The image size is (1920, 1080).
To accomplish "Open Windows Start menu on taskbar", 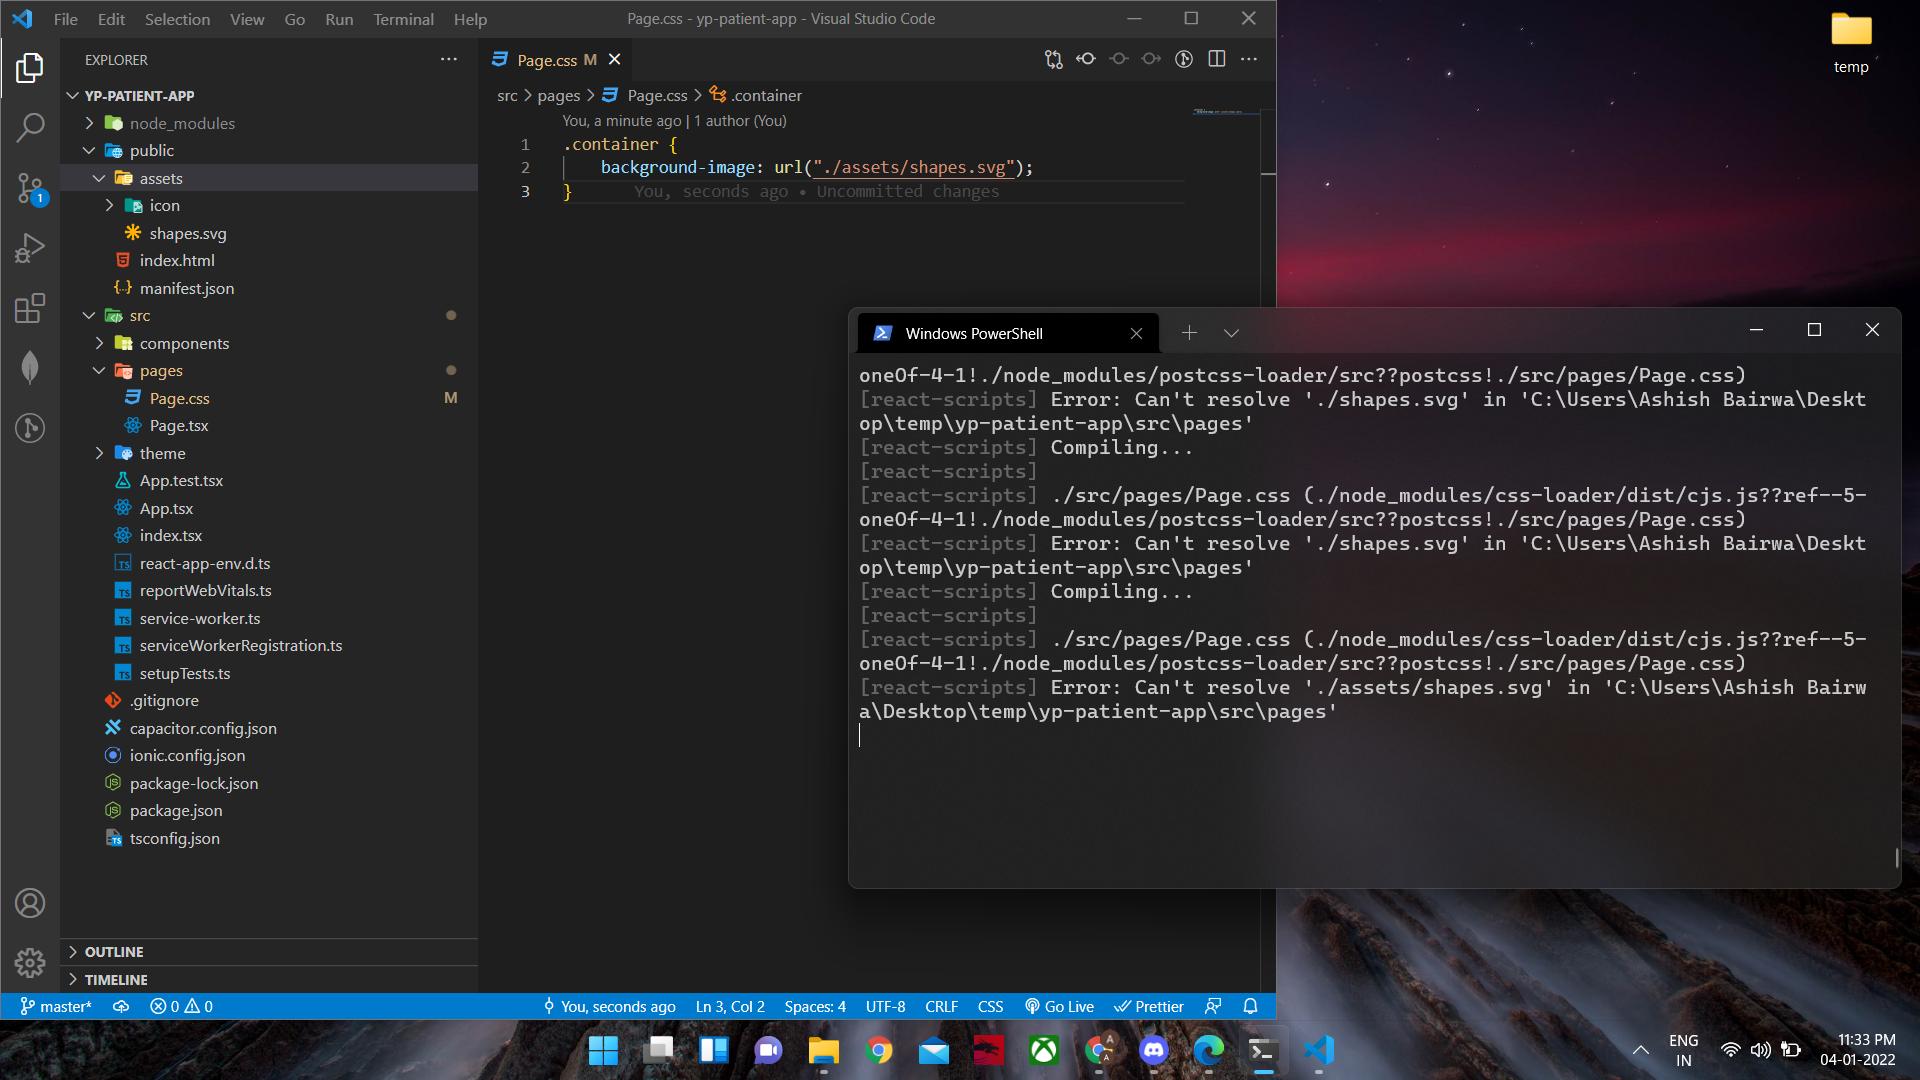I will [603, 1050].
